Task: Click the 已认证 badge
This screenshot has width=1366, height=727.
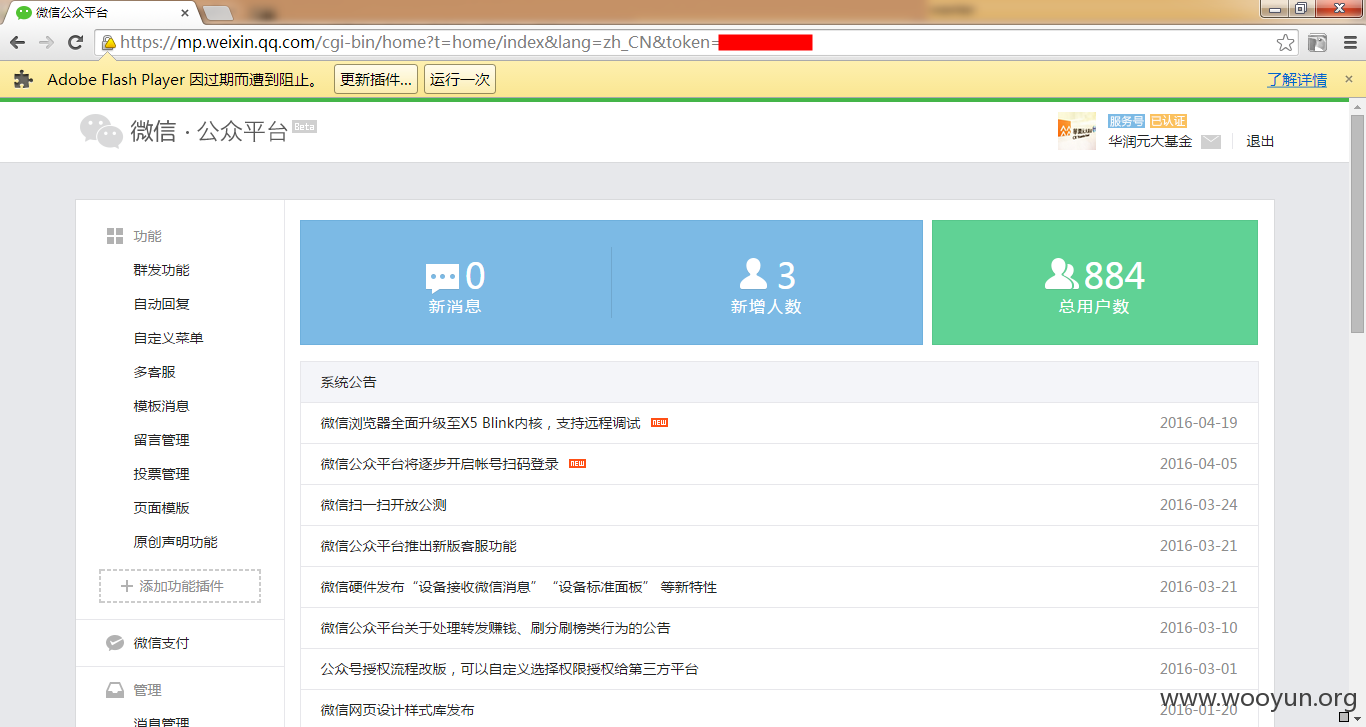Action: (x=1168, y=121)
